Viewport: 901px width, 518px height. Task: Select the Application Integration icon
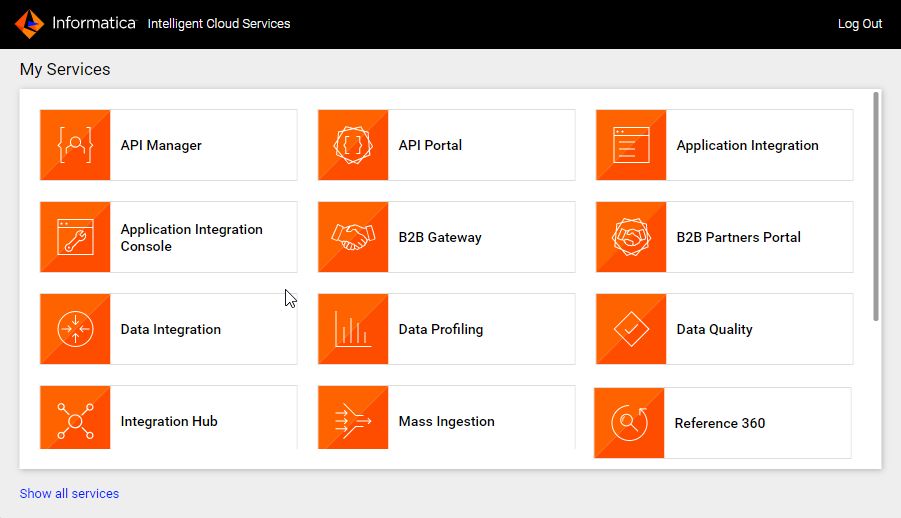tap(631, 145)
